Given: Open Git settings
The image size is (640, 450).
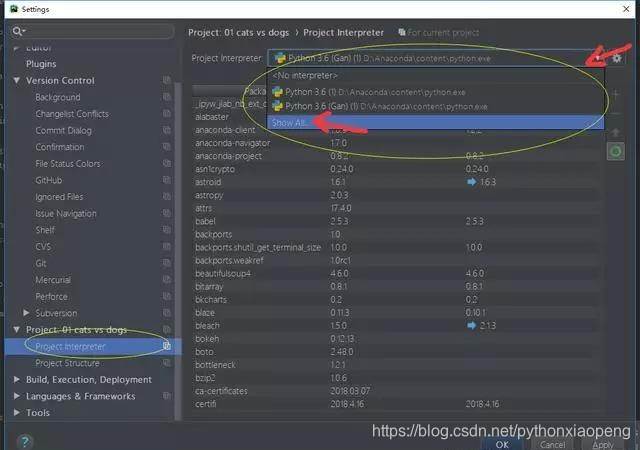Looking at the screenshot, I should pos(41,263).
